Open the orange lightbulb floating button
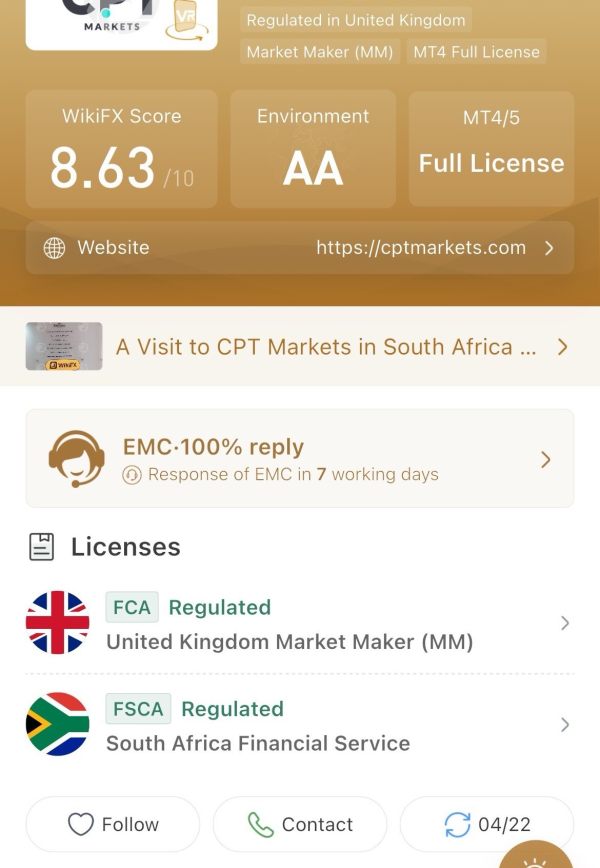Screen dimensions: 600x868 coord(535,854)
